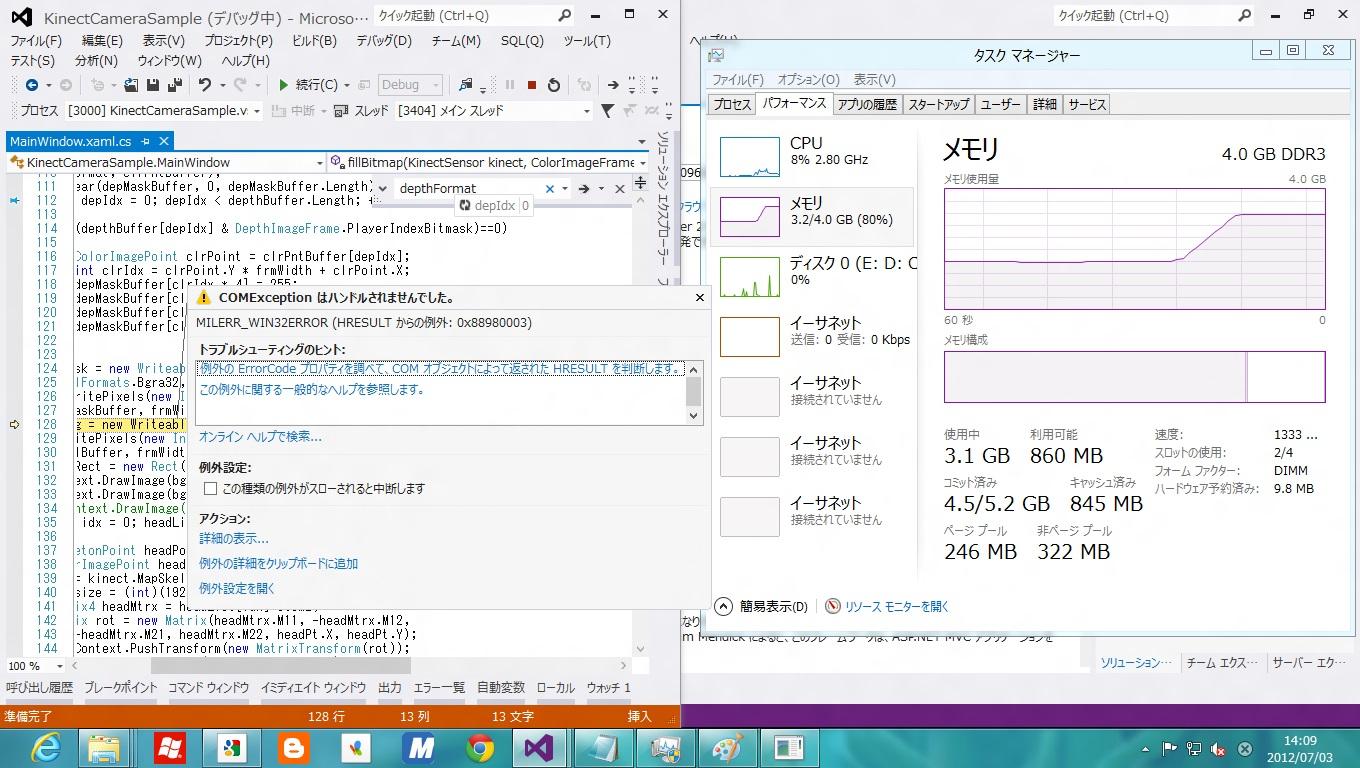
Task: Open the Breakpoints tab at bottom
Action: click(121, 688)
